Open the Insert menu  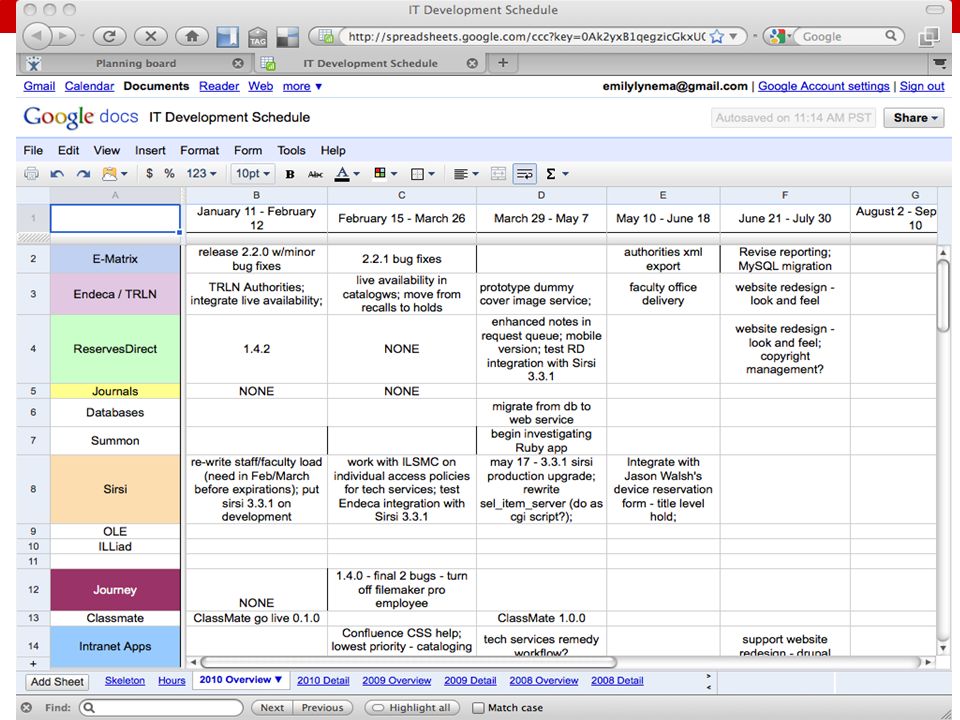coord(150,151)
